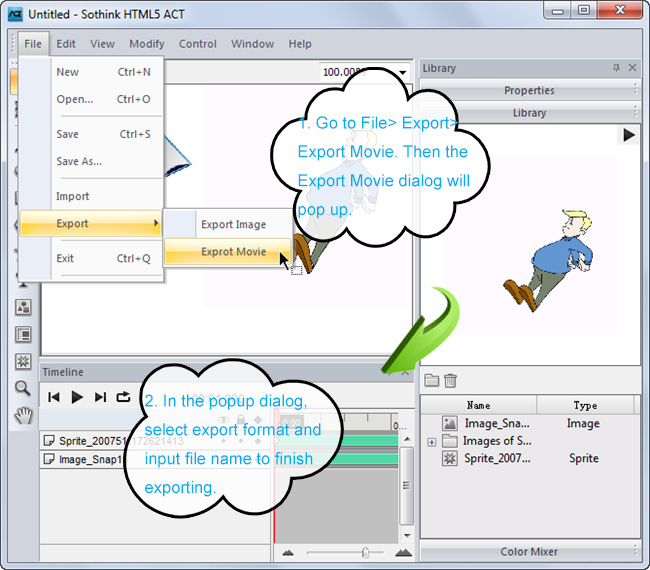Image resolution: width=650 pixels, height=570 pixels.
Task: Click the Image_Sna... image type icon
Action: (x=450, y=423)
